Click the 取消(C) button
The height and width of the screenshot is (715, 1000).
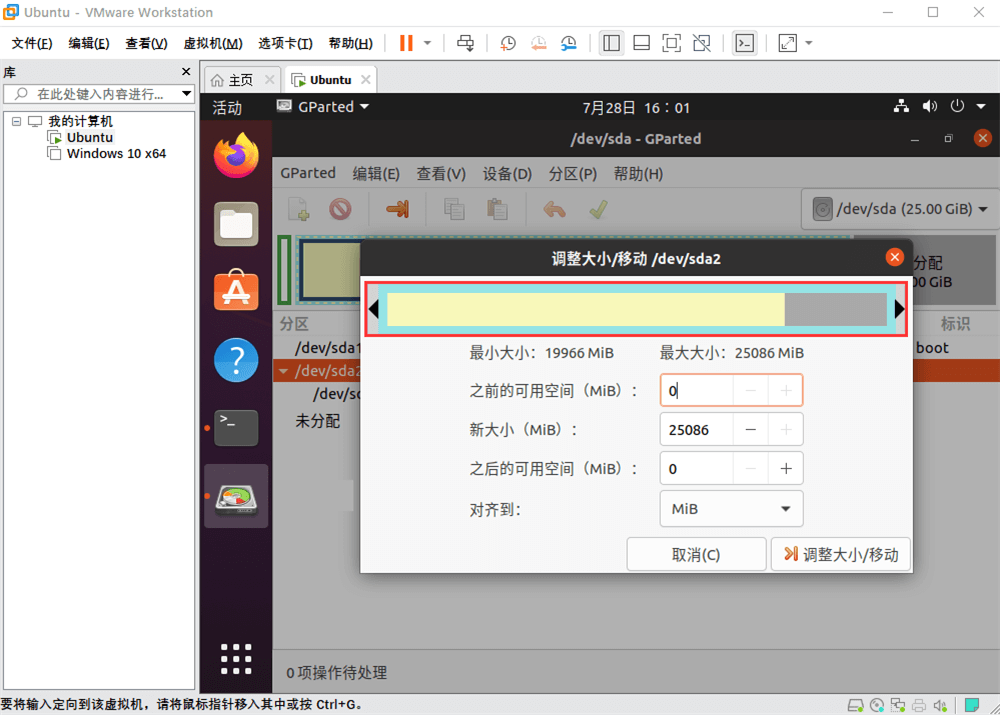(x=696, y=555)
